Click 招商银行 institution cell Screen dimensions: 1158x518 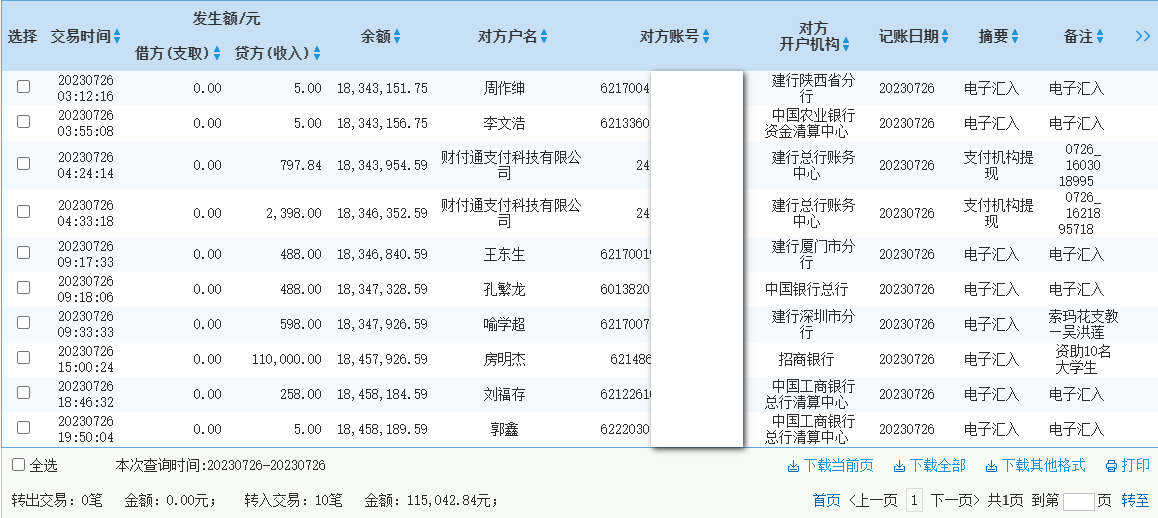(806, 360)
